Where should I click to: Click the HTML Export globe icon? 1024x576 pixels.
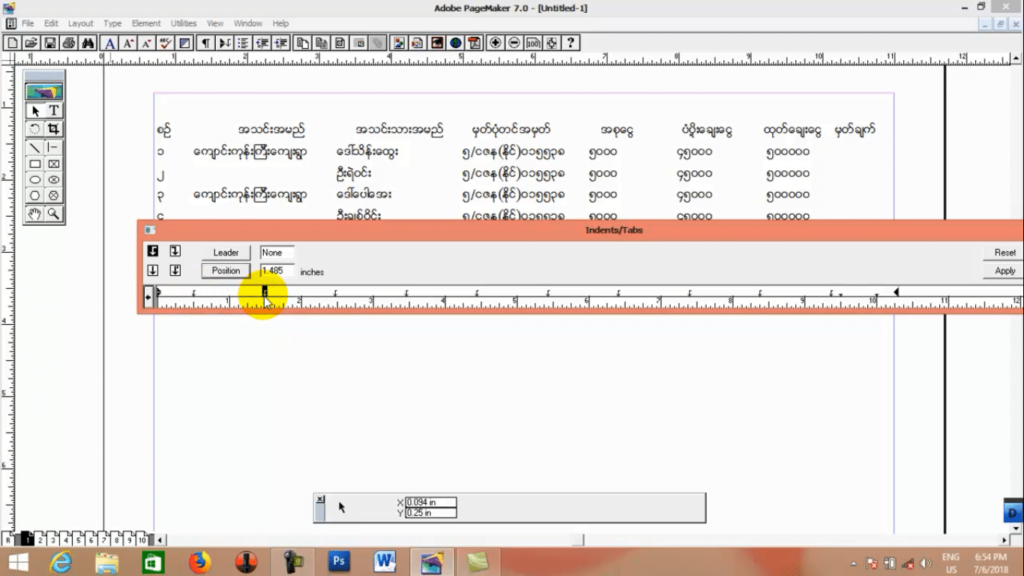click(455, 43)
